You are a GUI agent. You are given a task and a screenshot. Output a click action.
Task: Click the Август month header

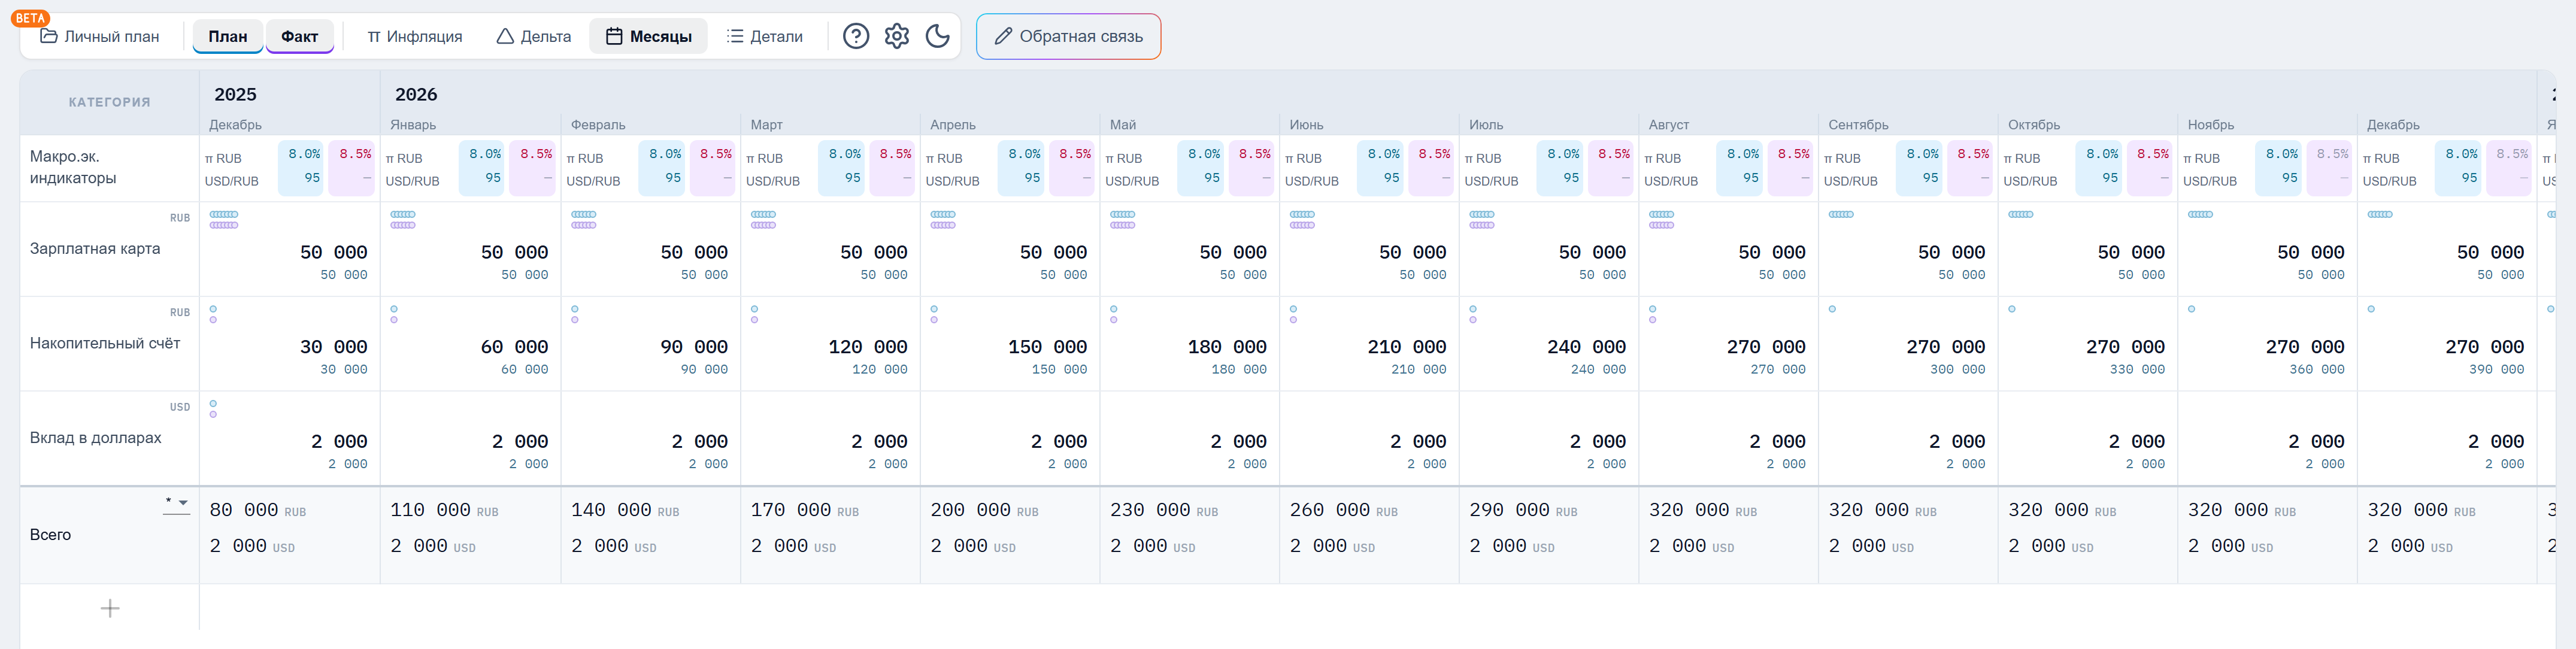pyautogui.click(x=1669, y=125)
